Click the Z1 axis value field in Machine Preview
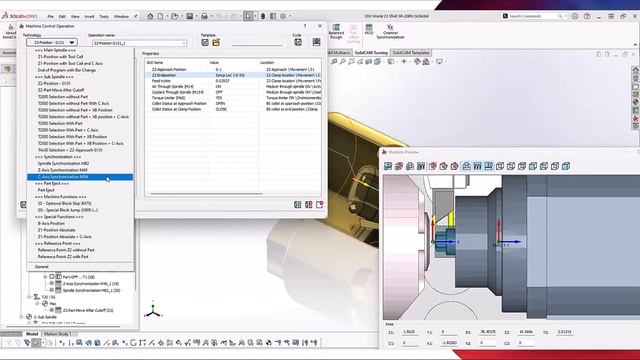640x360 pixels. (x=409, y=332)
